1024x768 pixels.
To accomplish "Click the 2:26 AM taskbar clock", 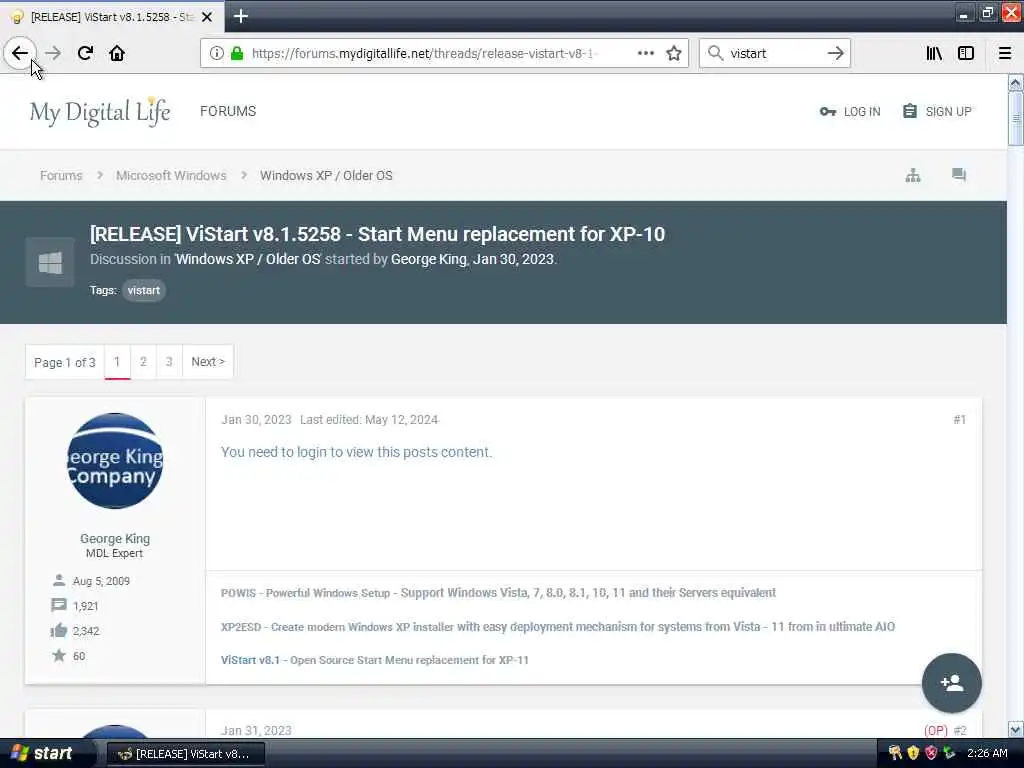I will (x=987, y=753).
